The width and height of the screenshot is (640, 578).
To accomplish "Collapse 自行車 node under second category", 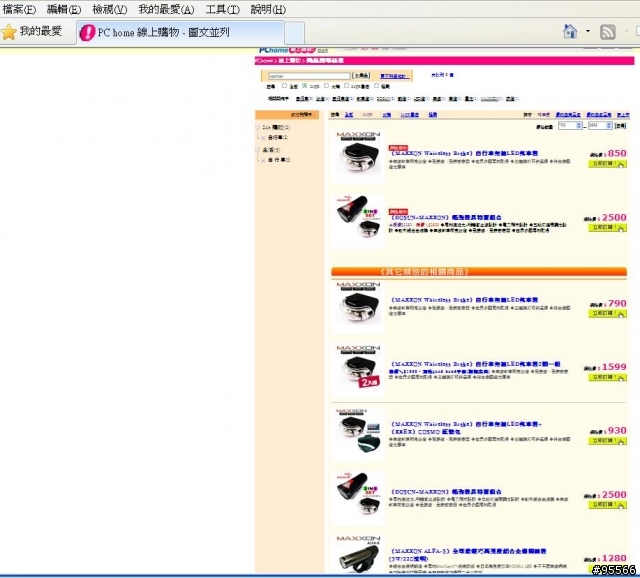I will point(263,160).
